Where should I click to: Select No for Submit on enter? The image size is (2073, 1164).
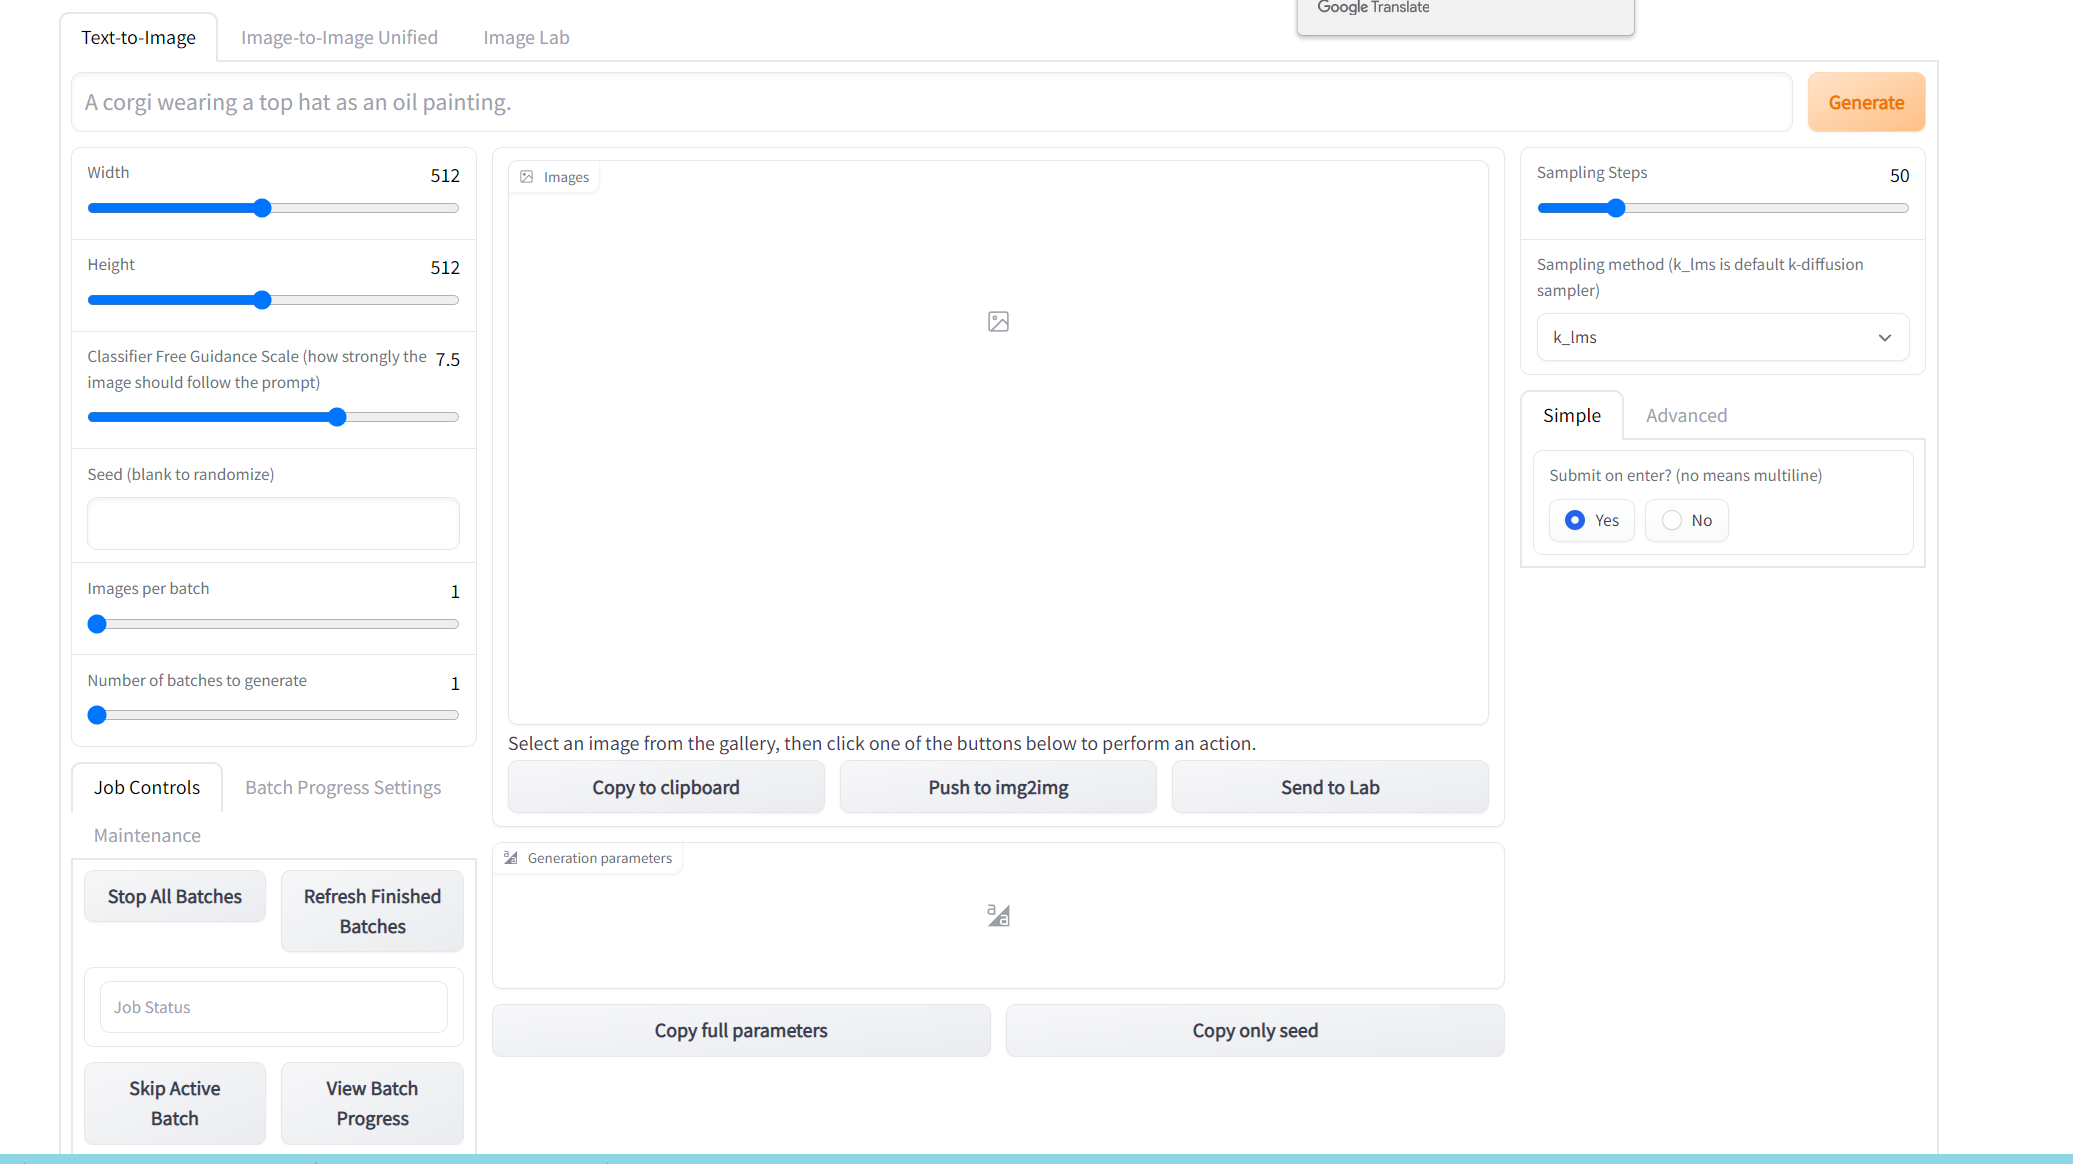1672,520
